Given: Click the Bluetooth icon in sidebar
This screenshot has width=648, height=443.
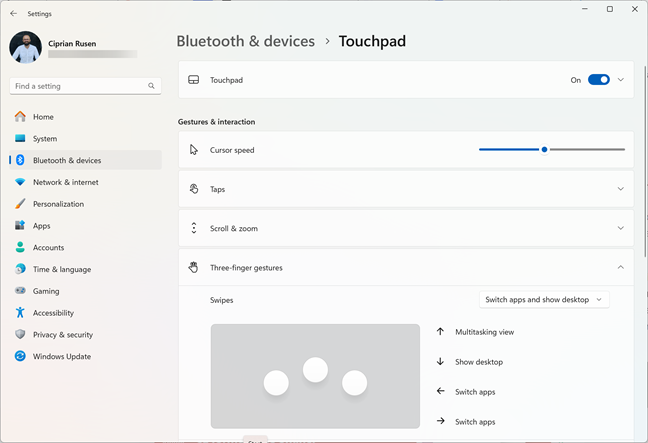Looking at the screenshot, I should pyautogui.click(x=20, y=160).
